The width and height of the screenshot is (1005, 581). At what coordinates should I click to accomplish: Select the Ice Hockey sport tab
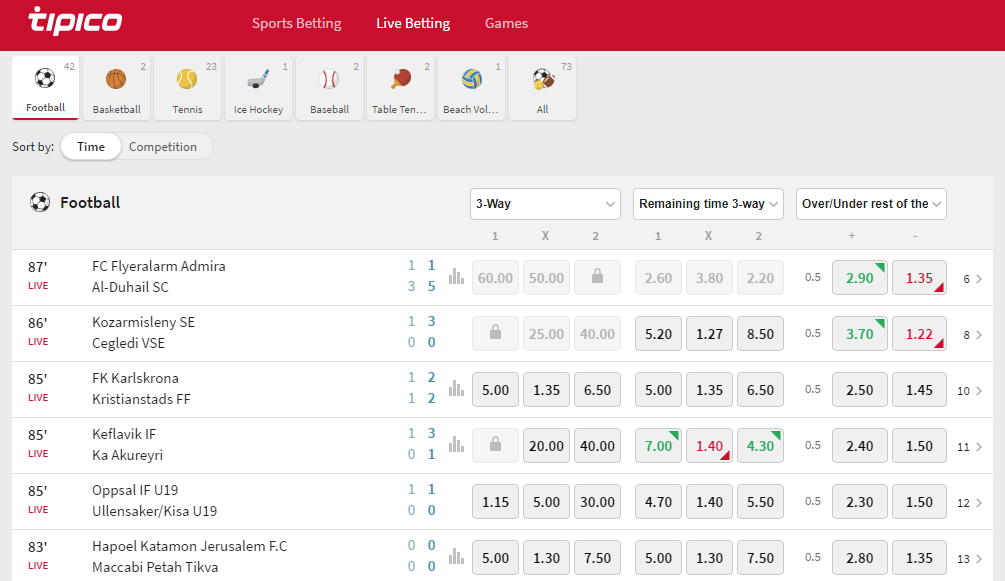tap(258, 88)
